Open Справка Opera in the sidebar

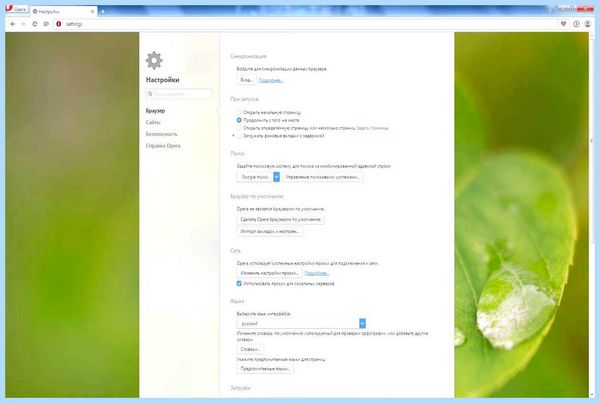(x=163, y=146)
